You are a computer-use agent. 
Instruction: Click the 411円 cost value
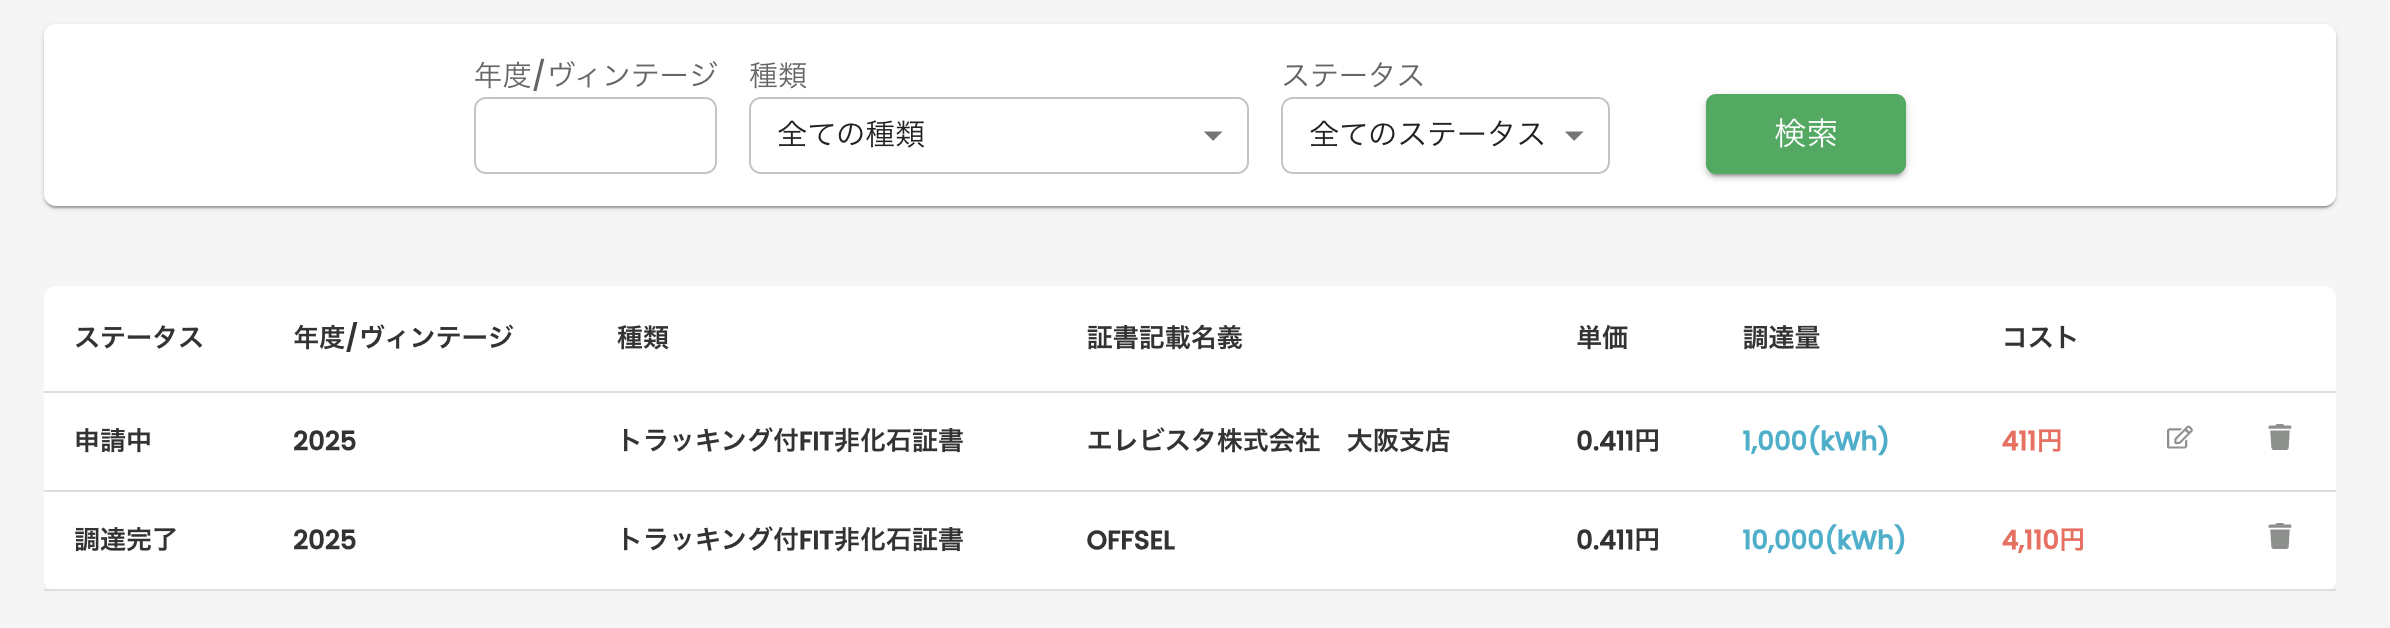(2031, 441)
